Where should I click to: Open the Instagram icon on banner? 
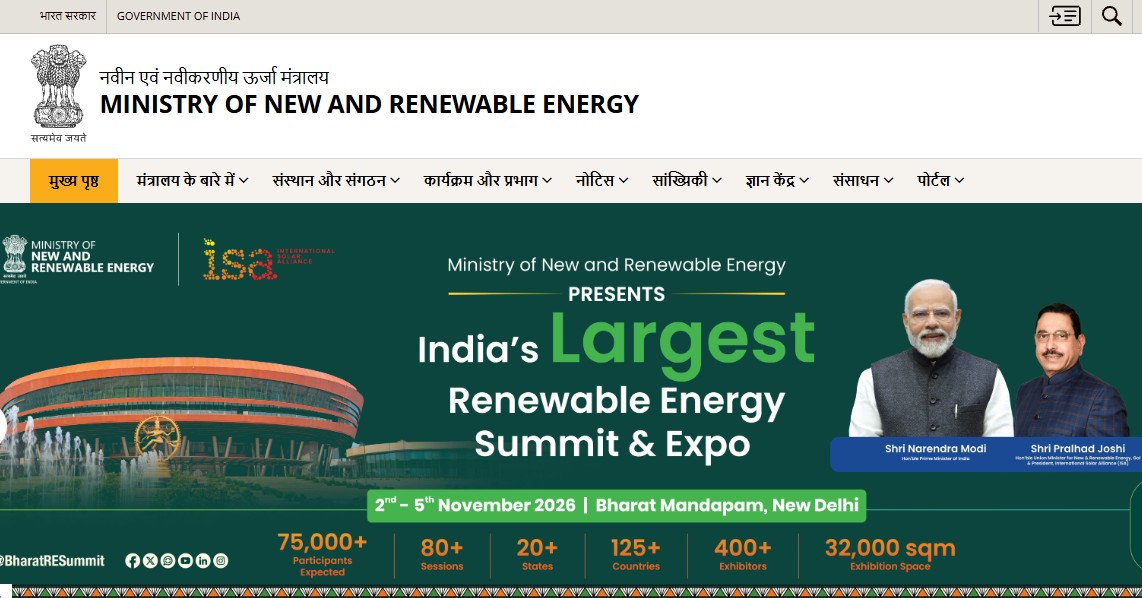(x=221, y=560)
